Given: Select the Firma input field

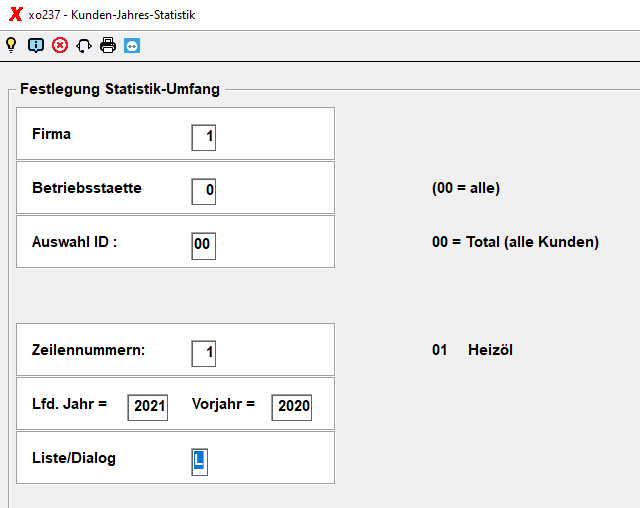Looking at the screenshot, I should point(204,138).
